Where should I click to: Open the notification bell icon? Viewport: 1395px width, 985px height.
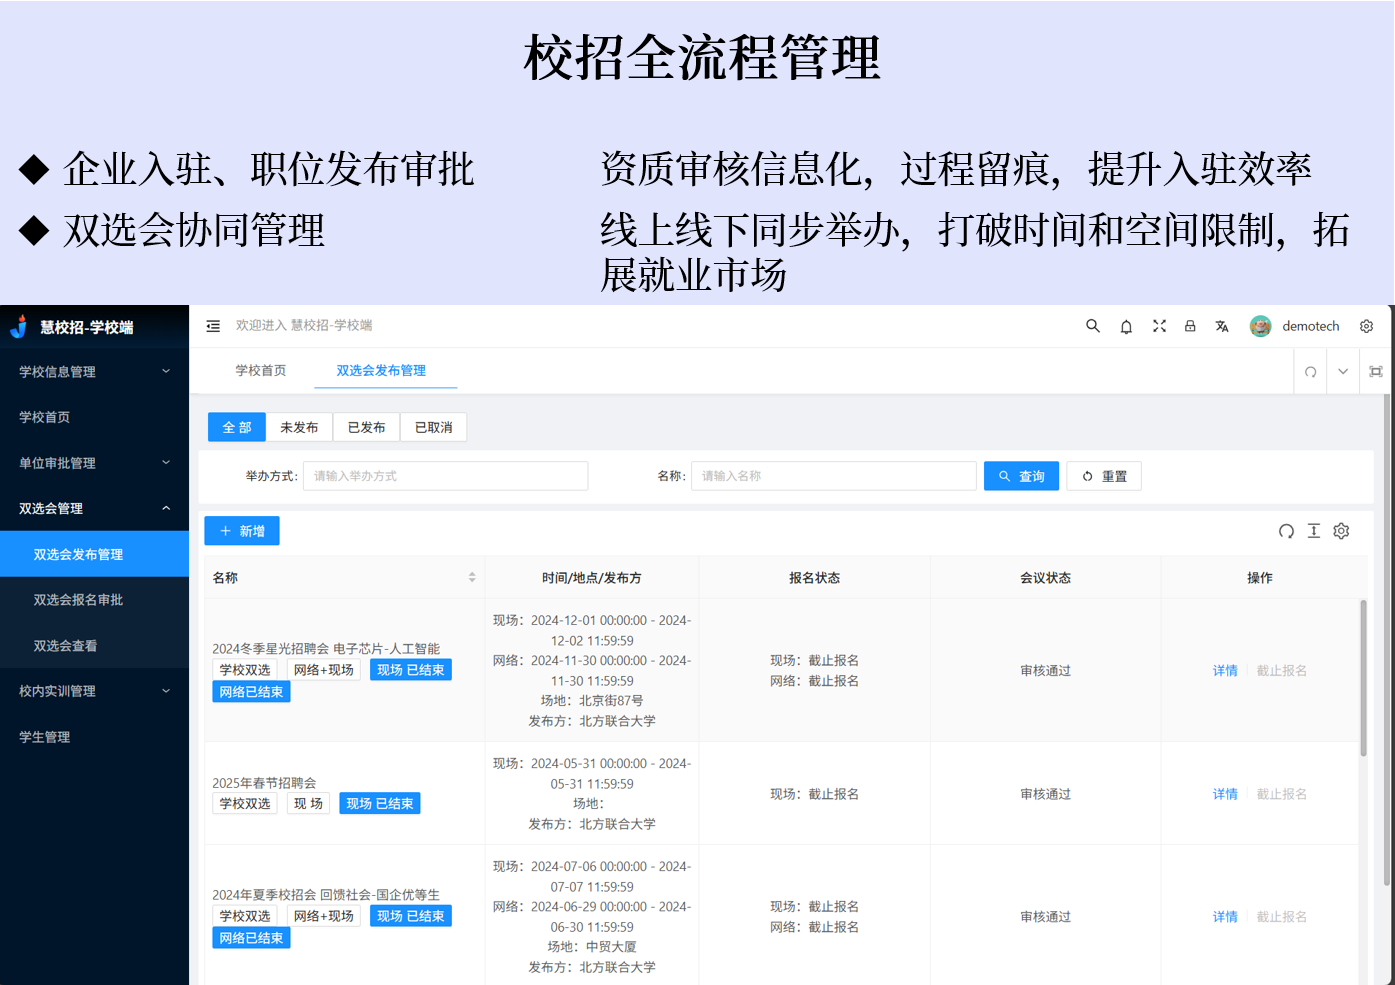(x=1126, y=326)
